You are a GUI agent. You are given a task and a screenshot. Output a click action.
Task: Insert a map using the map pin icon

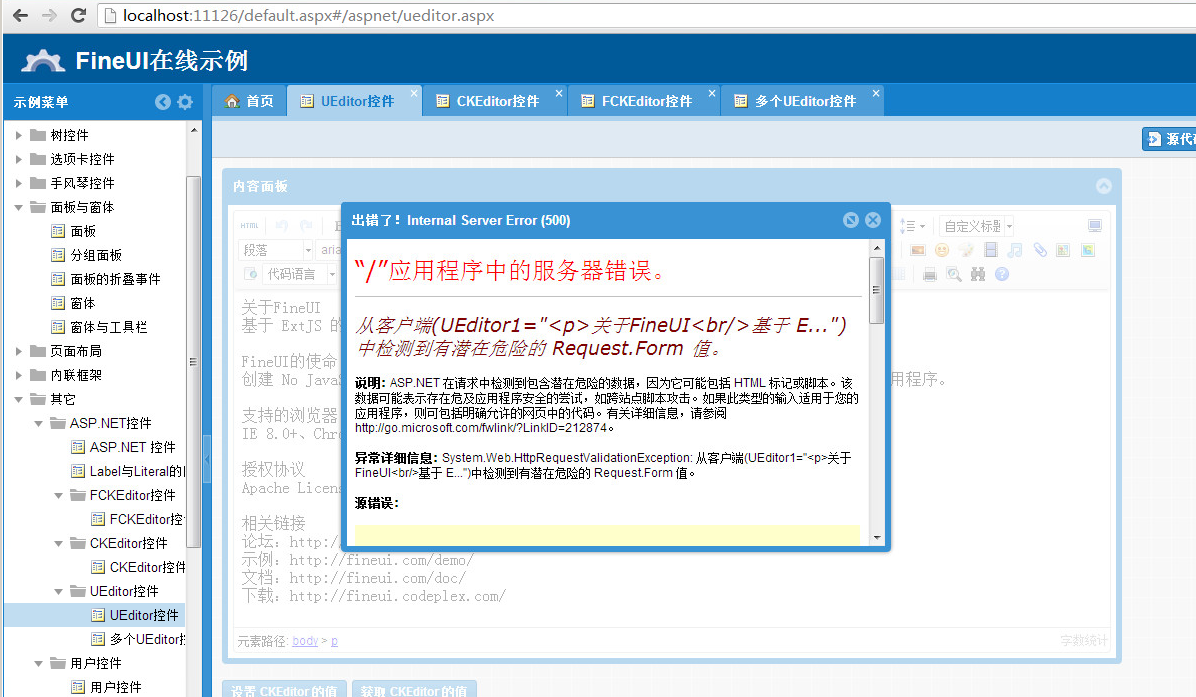coord(1063,250)
